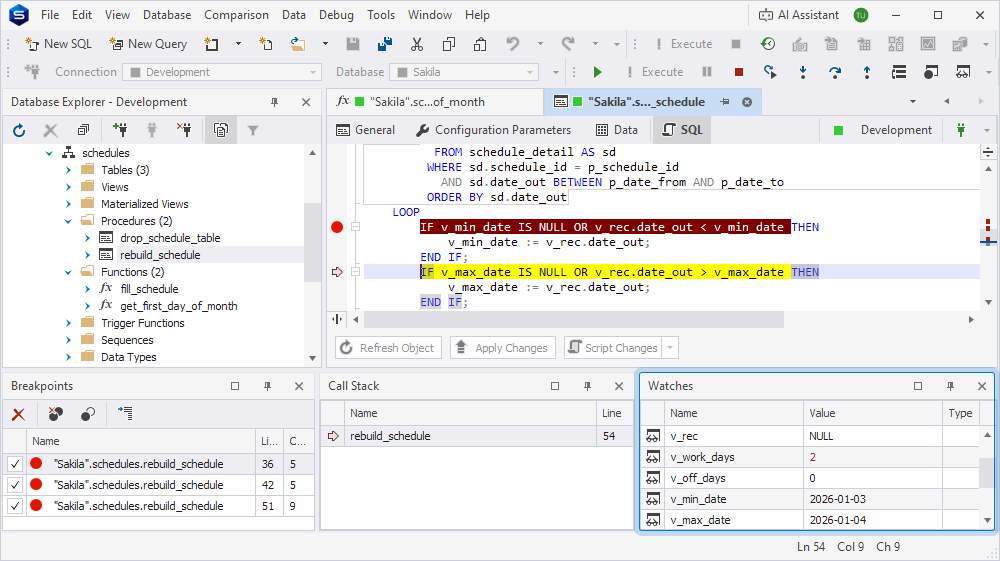This screenshot has height=561, width=1000.
Task: Collapse the first IF block fold marker
Action: (356, 227)
